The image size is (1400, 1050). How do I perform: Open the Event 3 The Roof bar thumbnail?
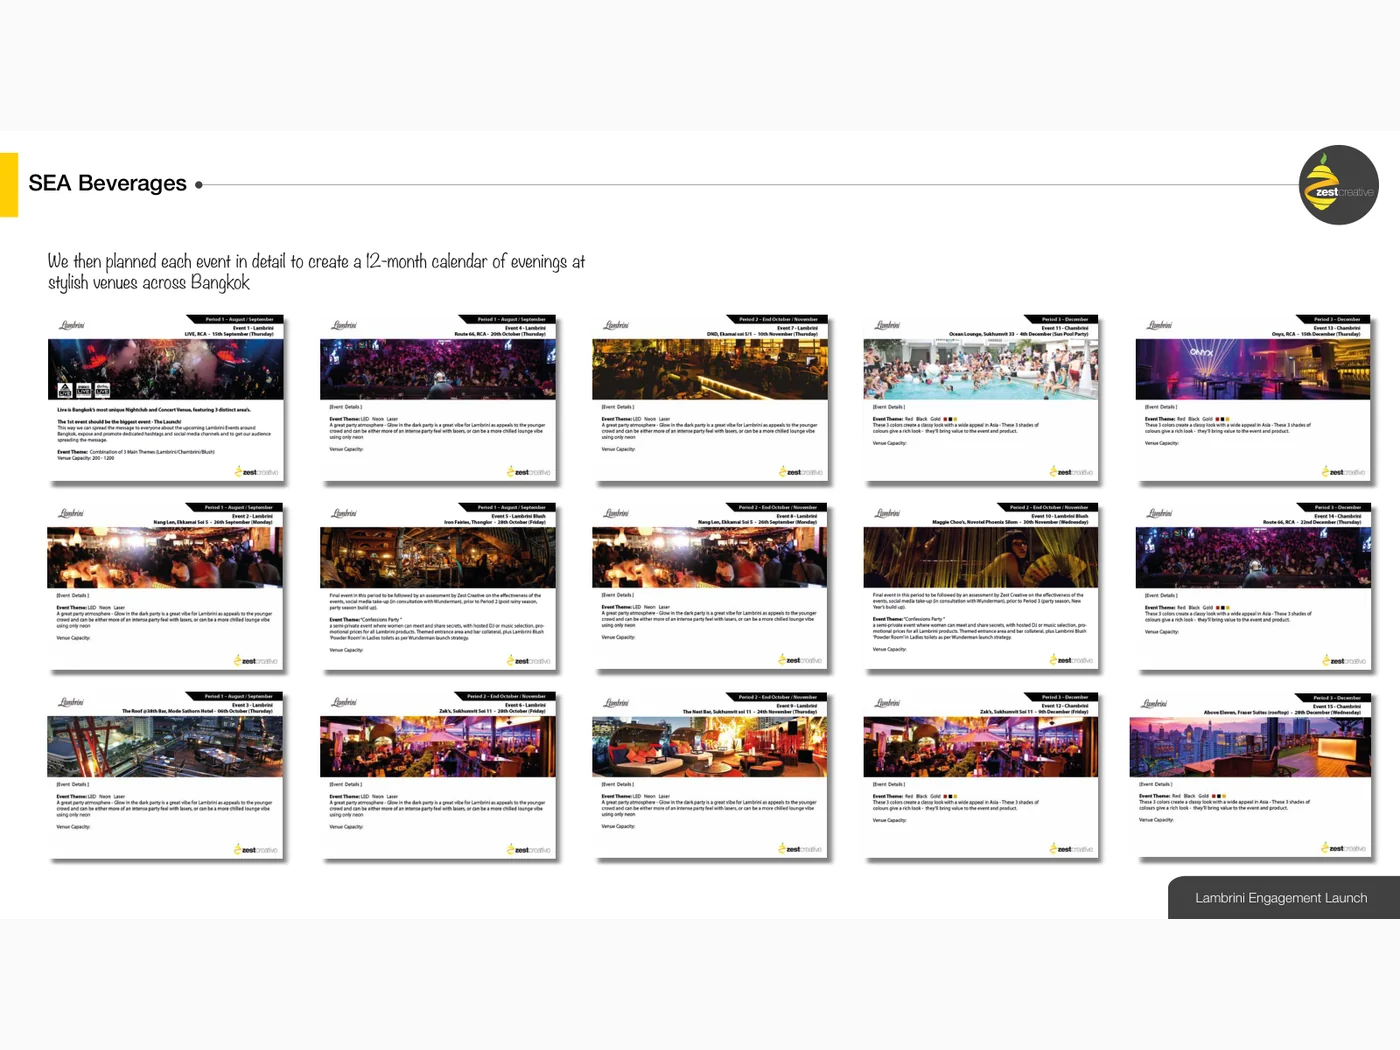pyautogui.click(x=166, y=776)
